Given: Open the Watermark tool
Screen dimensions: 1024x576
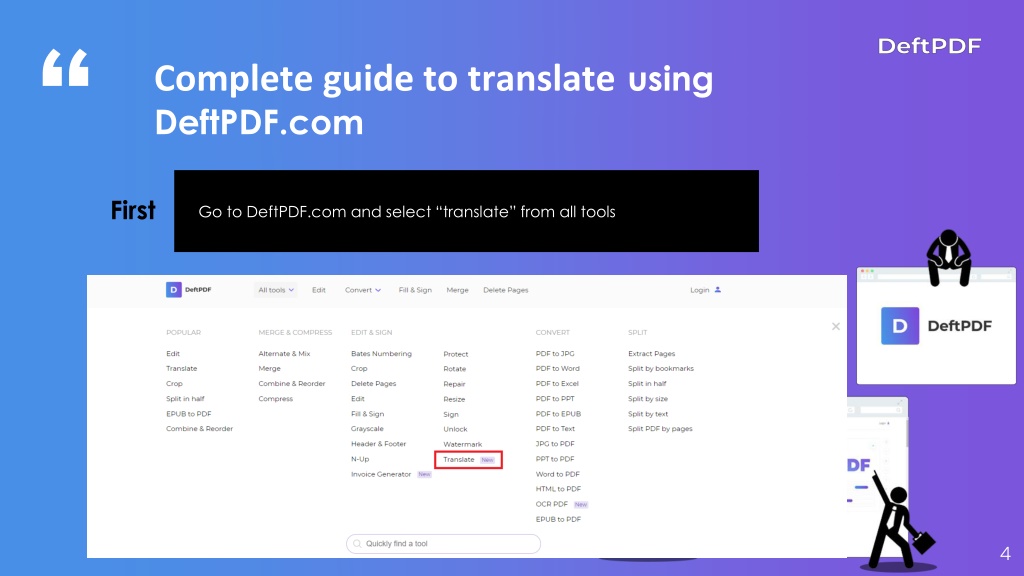Looking at the screenshot, I should pyautogui.click(x=462, y=444).
